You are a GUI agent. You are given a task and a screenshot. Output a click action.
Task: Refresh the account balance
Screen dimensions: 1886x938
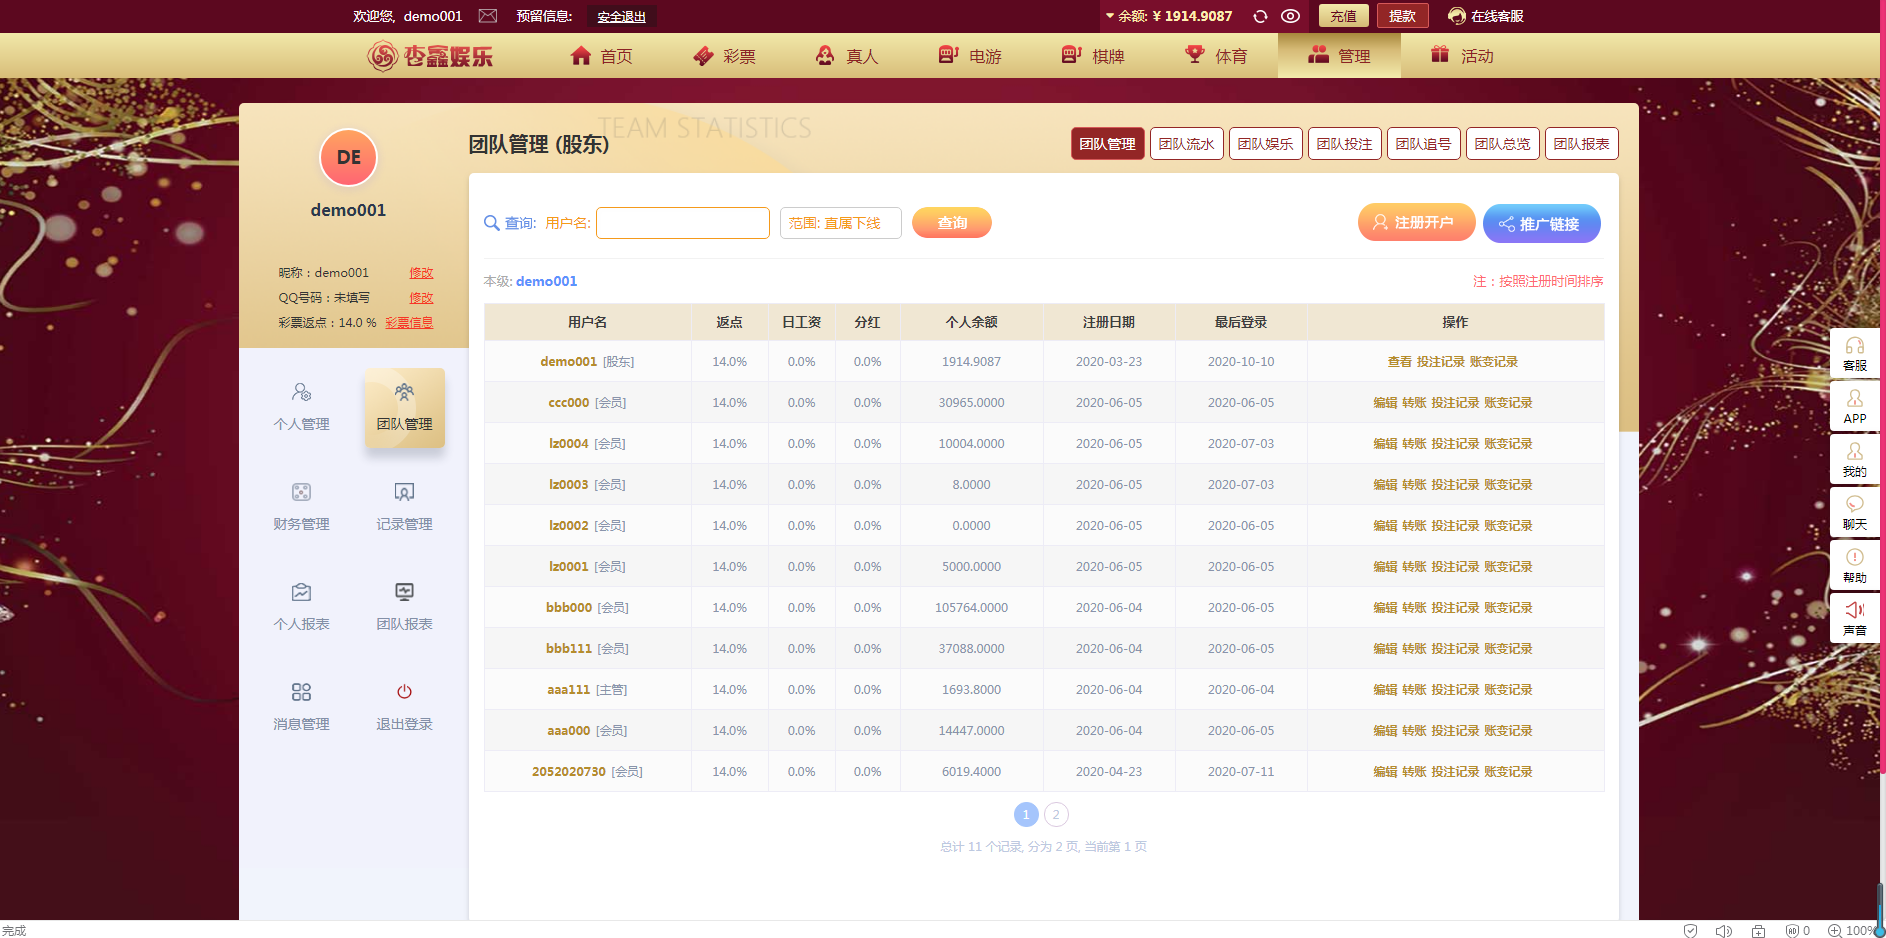pyautogui.click(x=1260, y=16)
